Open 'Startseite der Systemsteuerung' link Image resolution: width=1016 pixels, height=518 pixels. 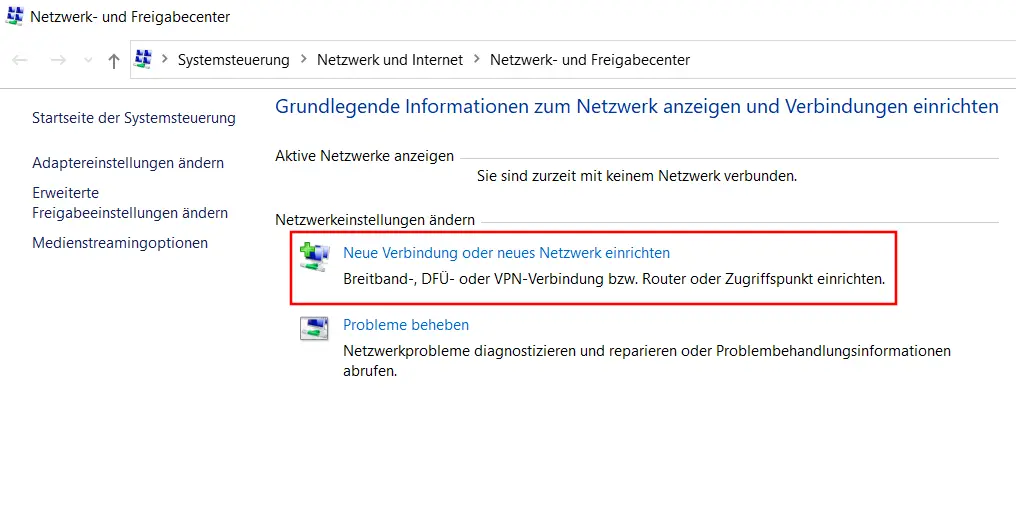click(x=134, y=118)
